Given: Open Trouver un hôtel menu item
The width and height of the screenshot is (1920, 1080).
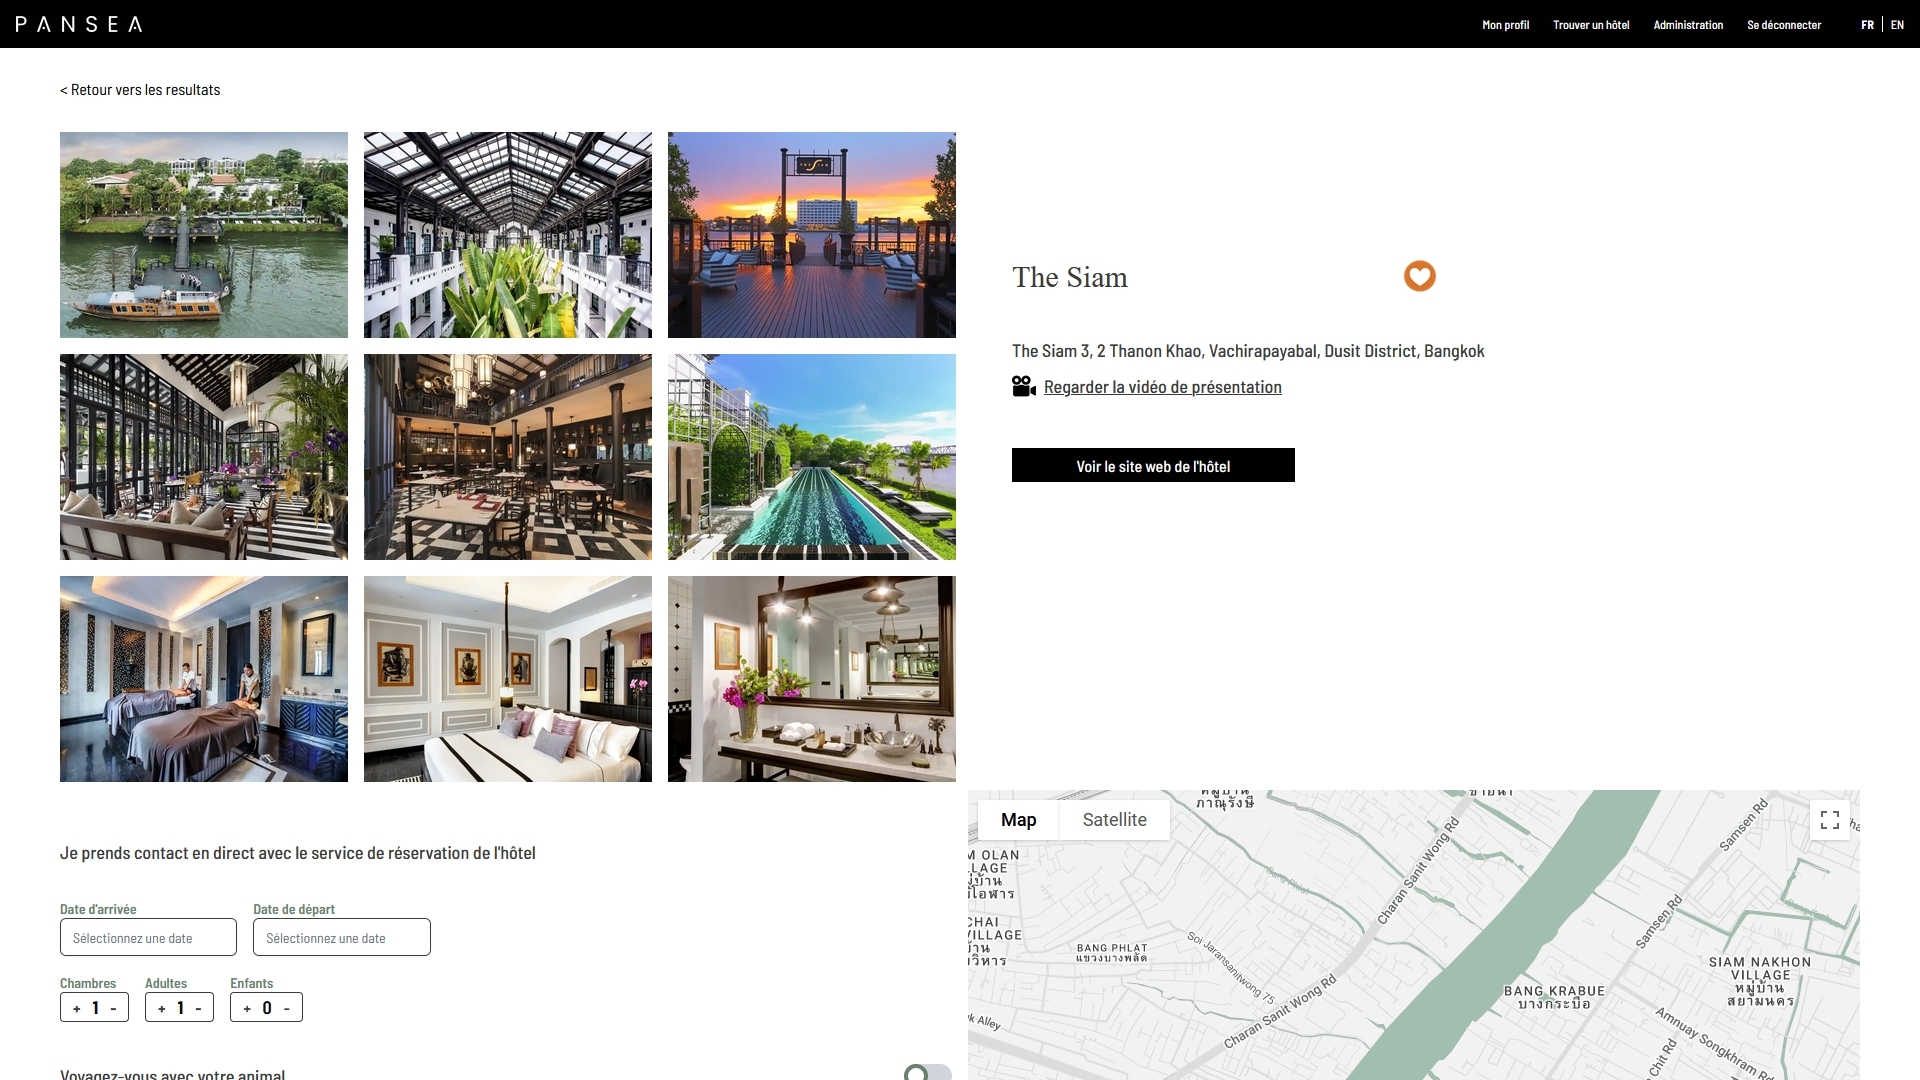Looking at the screenshot, I should click(1591, 25).
